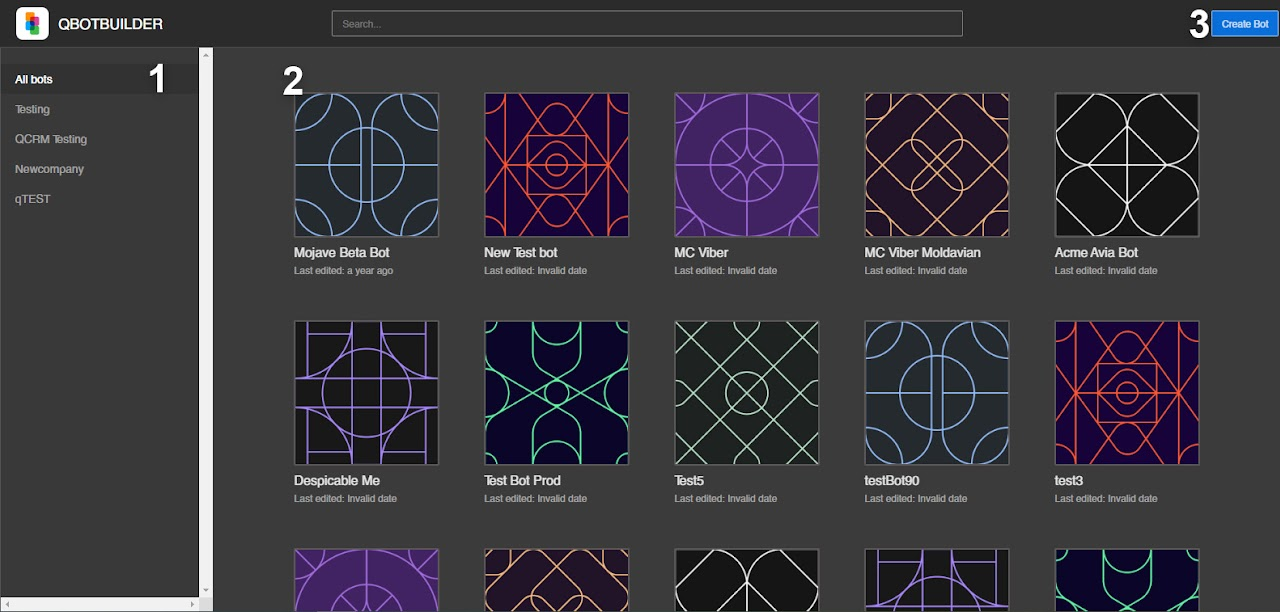Open QCRM Testing sidebar group

click(50, 139)
